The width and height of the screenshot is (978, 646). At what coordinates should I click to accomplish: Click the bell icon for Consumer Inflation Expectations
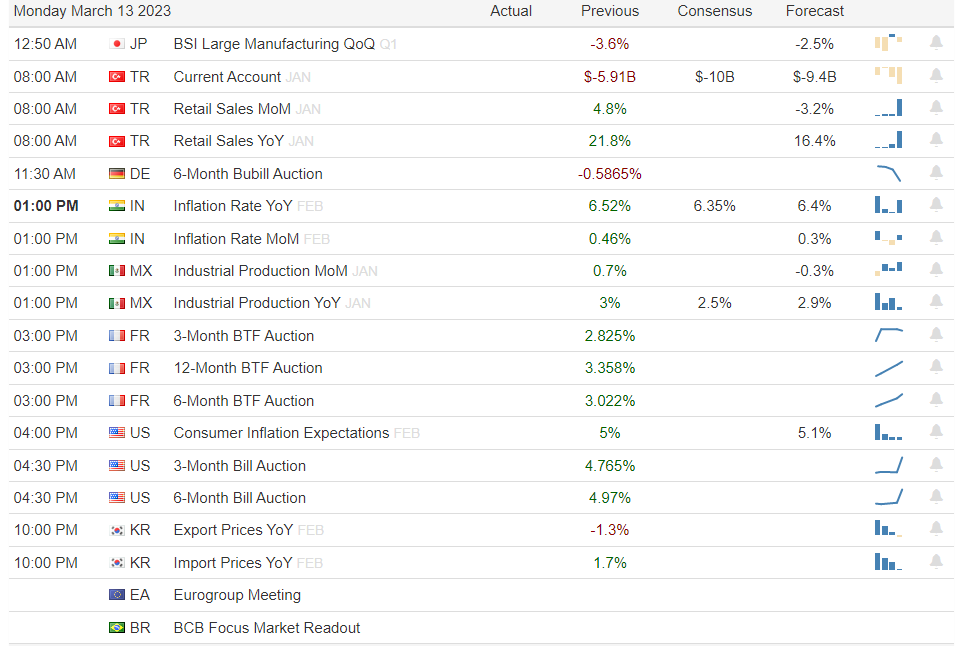pyautogui.click(x=936, y=432)
